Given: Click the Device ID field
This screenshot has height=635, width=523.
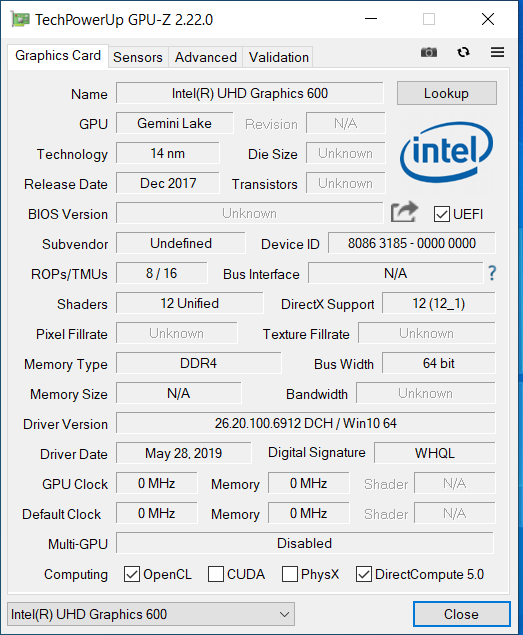Looking at the screenshot, I should click(412, 243).
